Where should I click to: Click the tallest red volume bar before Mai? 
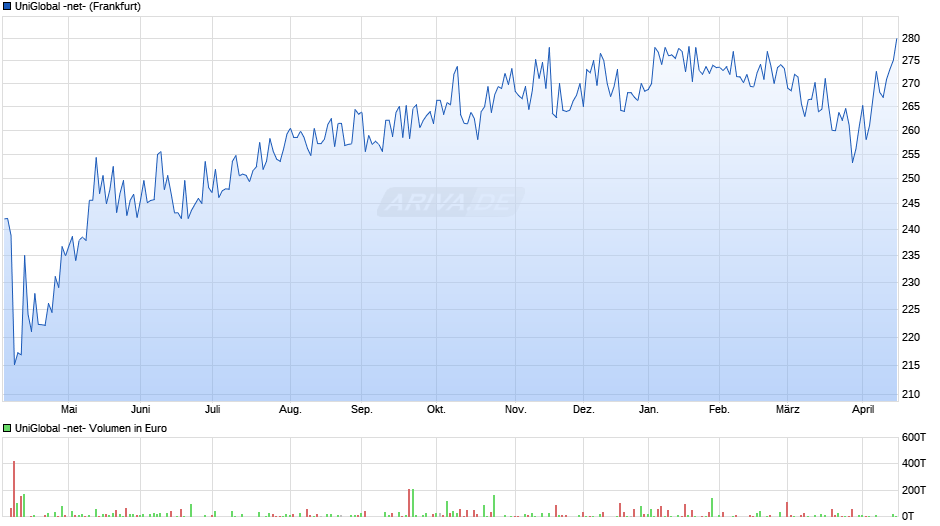point(14,489)
